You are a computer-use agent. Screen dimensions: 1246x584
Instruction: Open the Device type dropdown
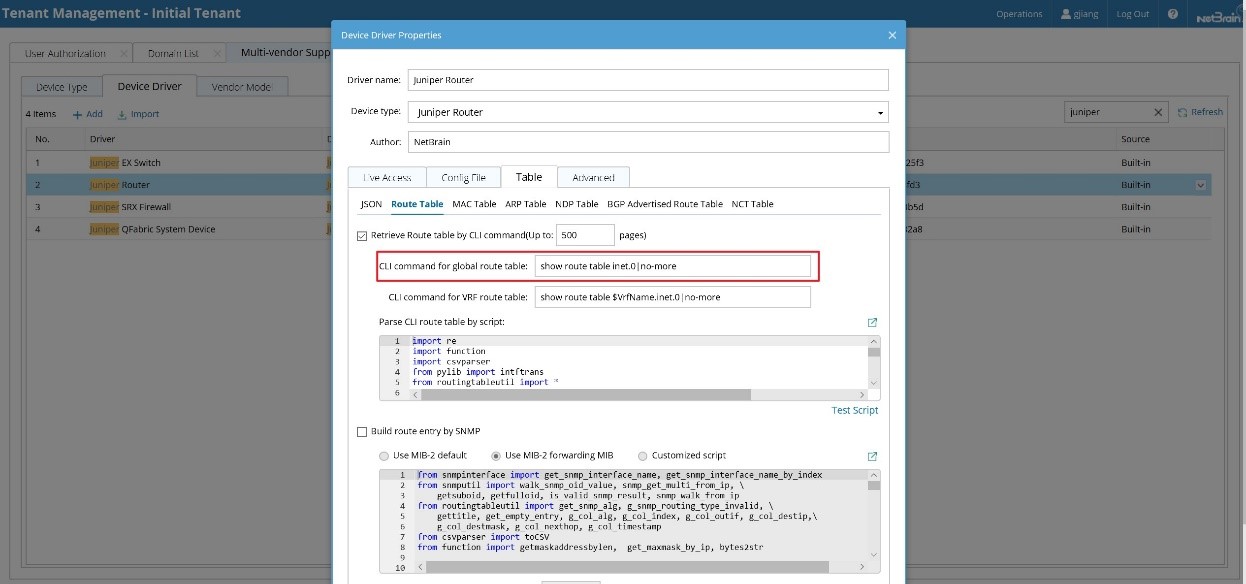pos(880,113)
